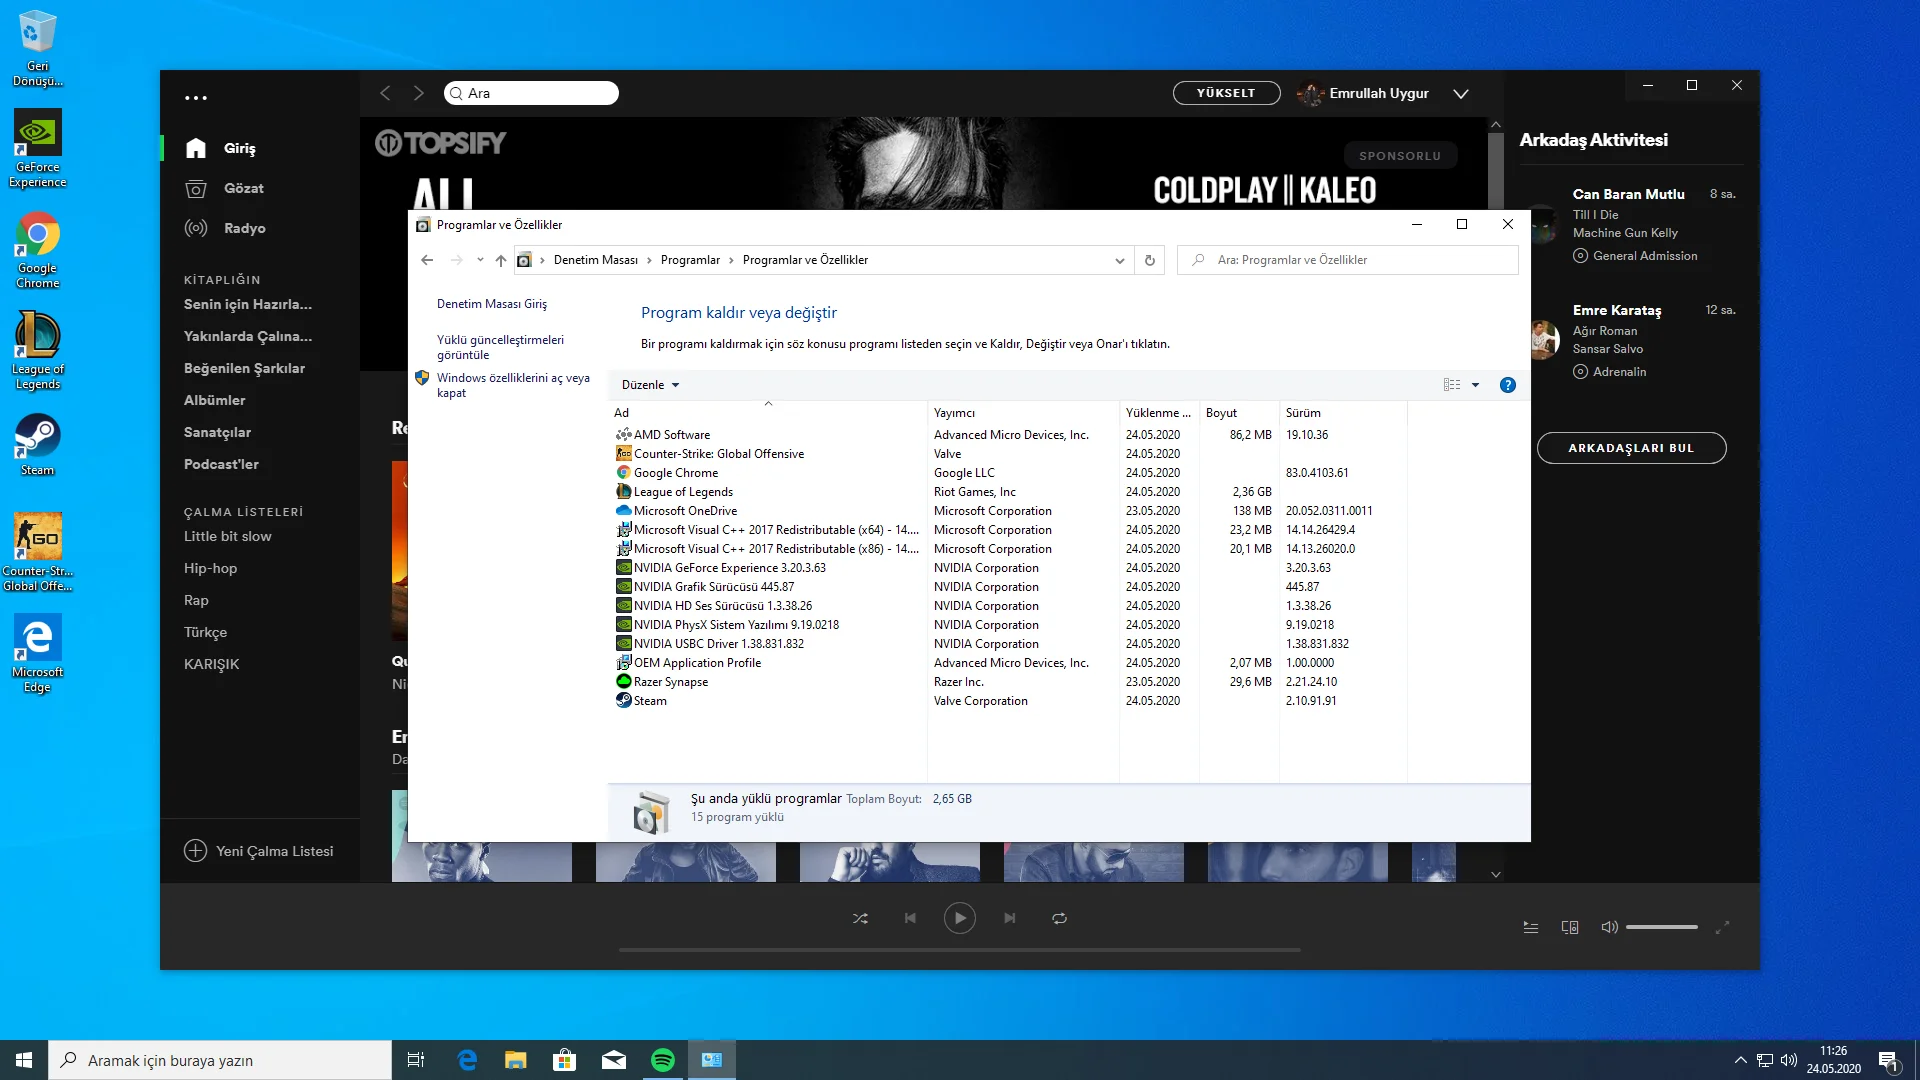Screen dimensions: 1920x1080
Task: Open the connect to device icon
Action: click(1570, 927)
